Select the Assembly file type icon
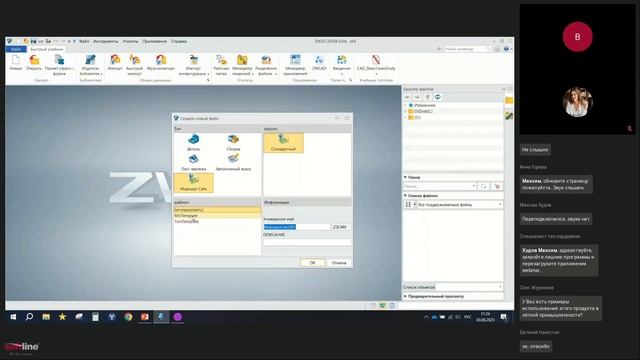Image resolution: width=640 pixels, height=360 pixels. [233, 140]
